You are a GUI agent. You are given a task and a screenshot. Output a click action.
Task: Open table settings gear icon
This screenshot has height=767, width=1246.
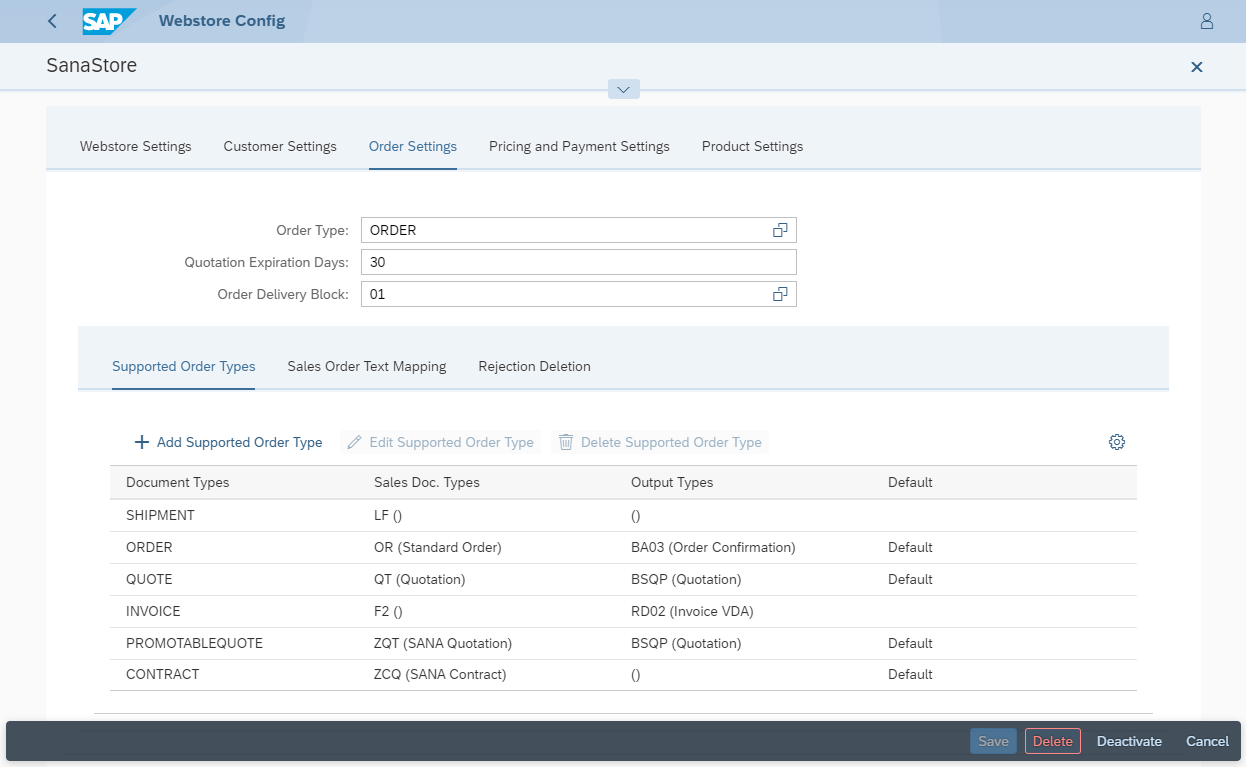point(1117,442)
